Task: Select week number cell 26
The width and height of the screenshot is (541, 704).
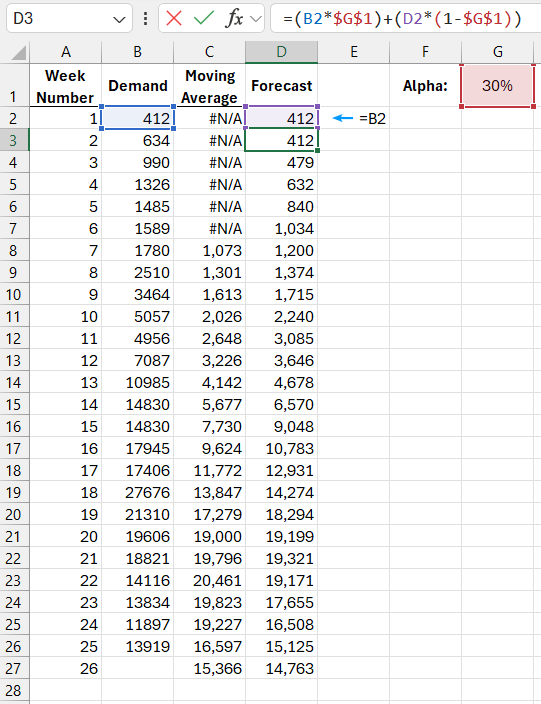Action: click(x=66, y=669)
